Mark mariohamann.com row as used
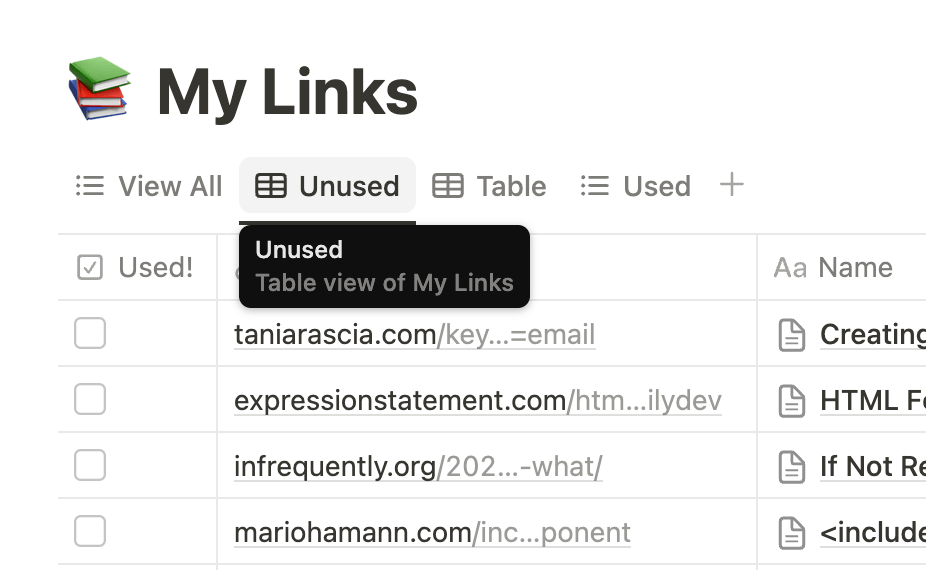Viewport: 926px width, 570px height. click(90, 532)
